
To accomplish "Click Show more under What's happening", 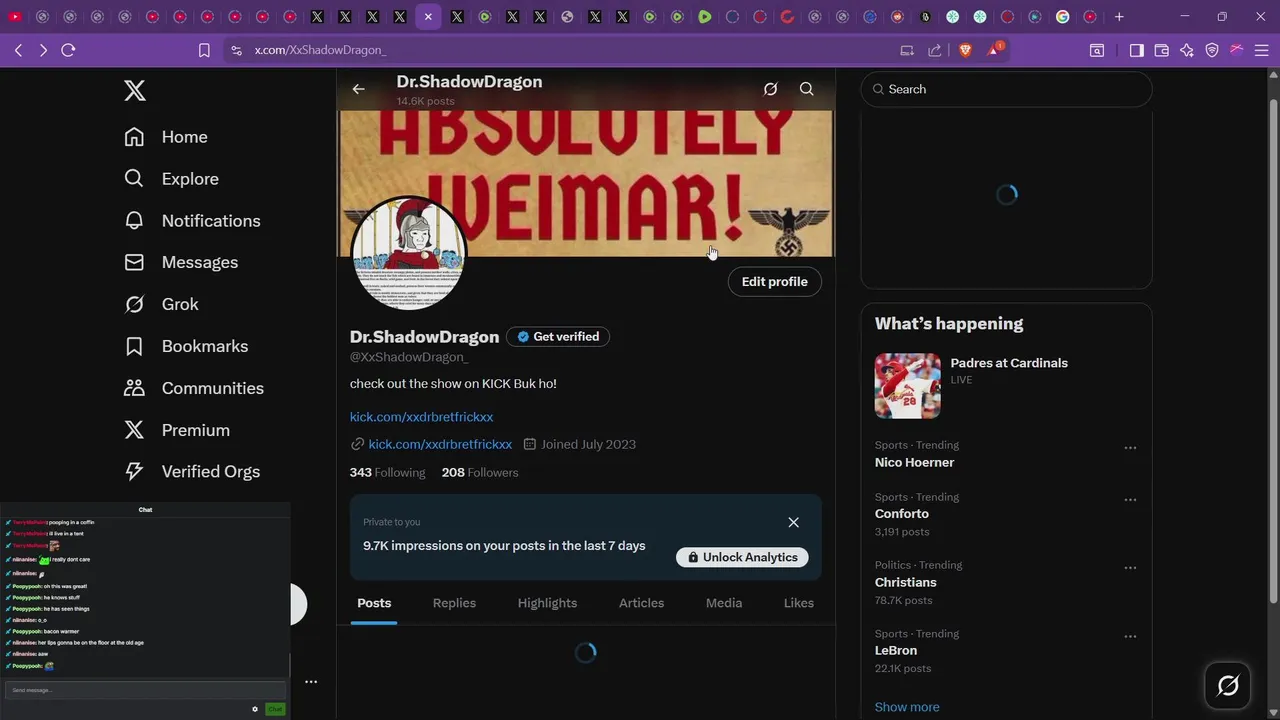I will point(907,707).
